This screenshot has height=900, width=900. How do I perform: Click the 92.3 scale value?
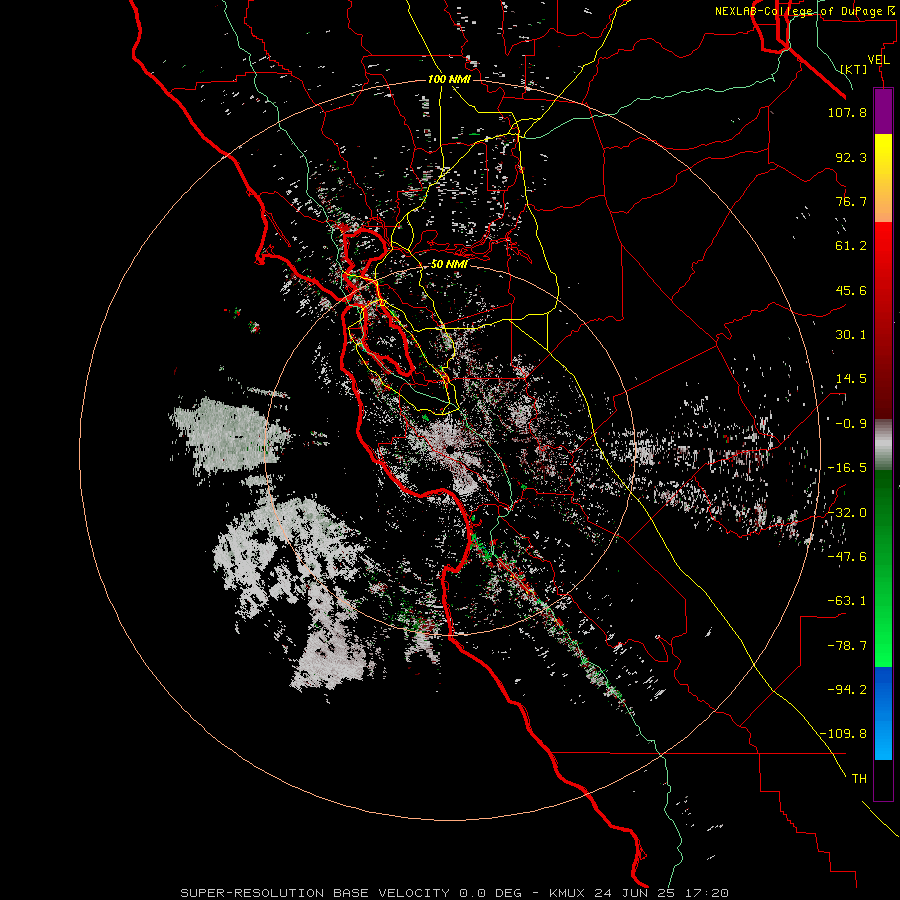tap(851, 157)
